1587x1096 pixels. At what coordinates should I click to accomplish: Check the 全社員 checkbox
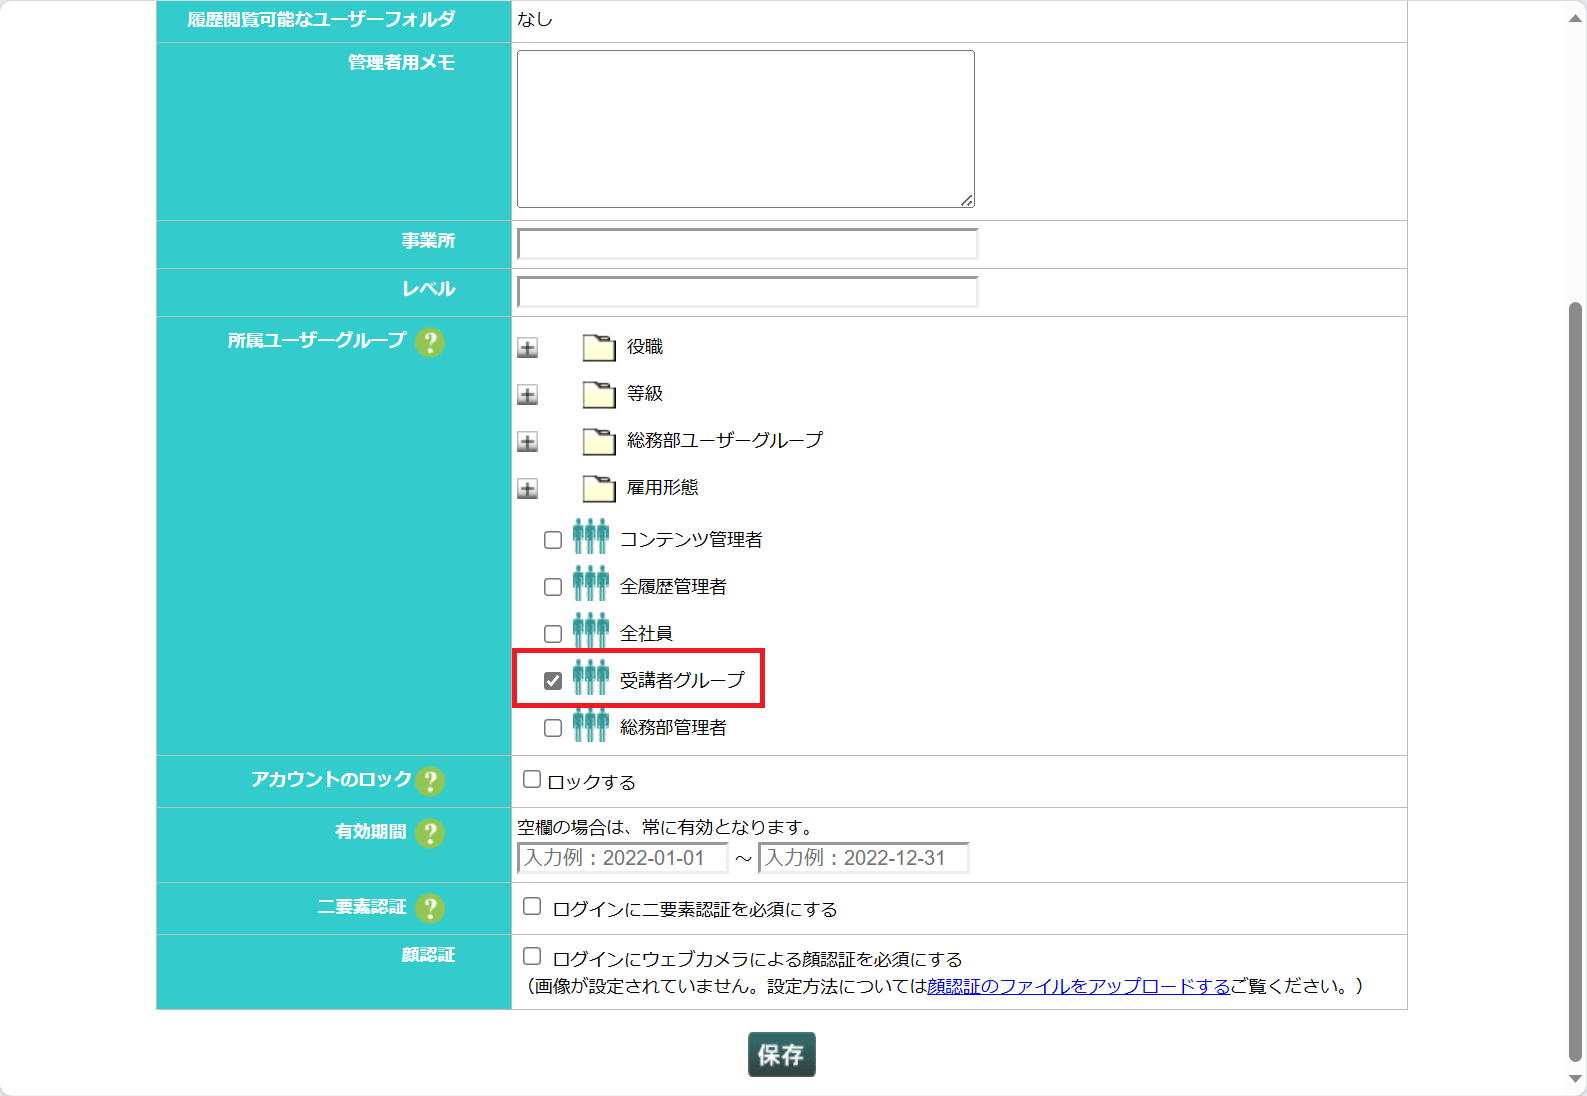pyautogui.click(x=553, y=634)
